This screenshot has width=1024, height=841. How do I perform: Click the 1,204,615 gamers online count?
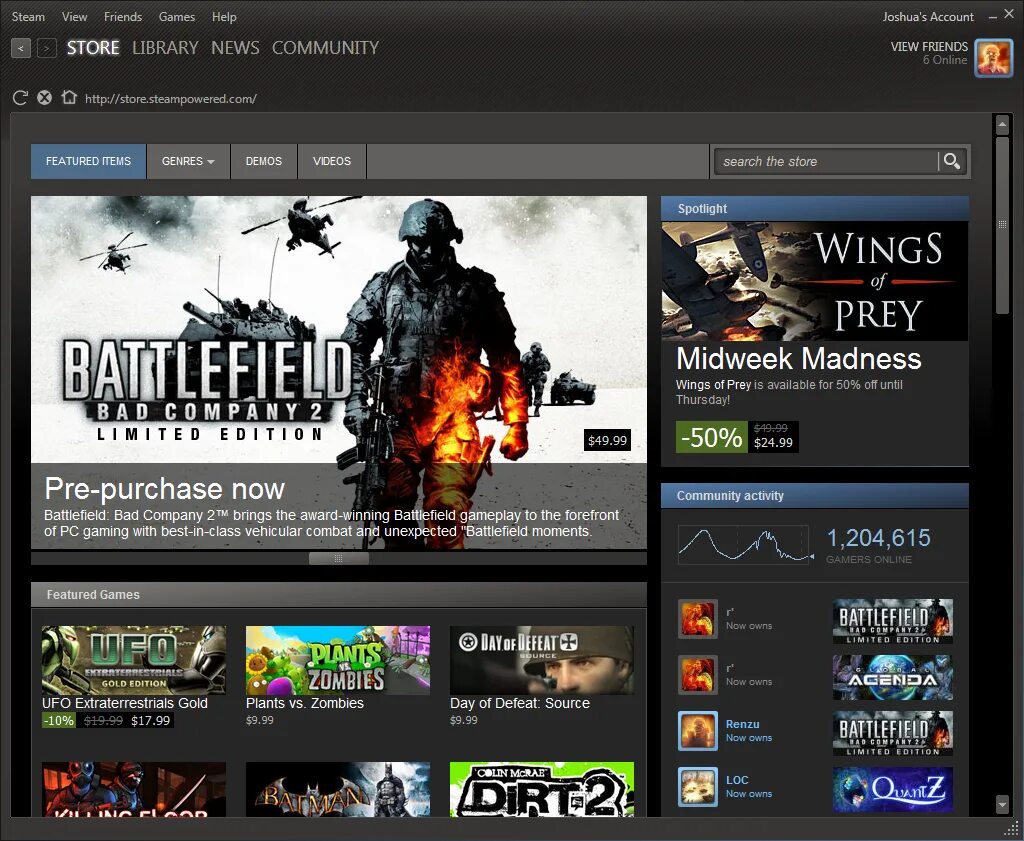tap(878, 538)
